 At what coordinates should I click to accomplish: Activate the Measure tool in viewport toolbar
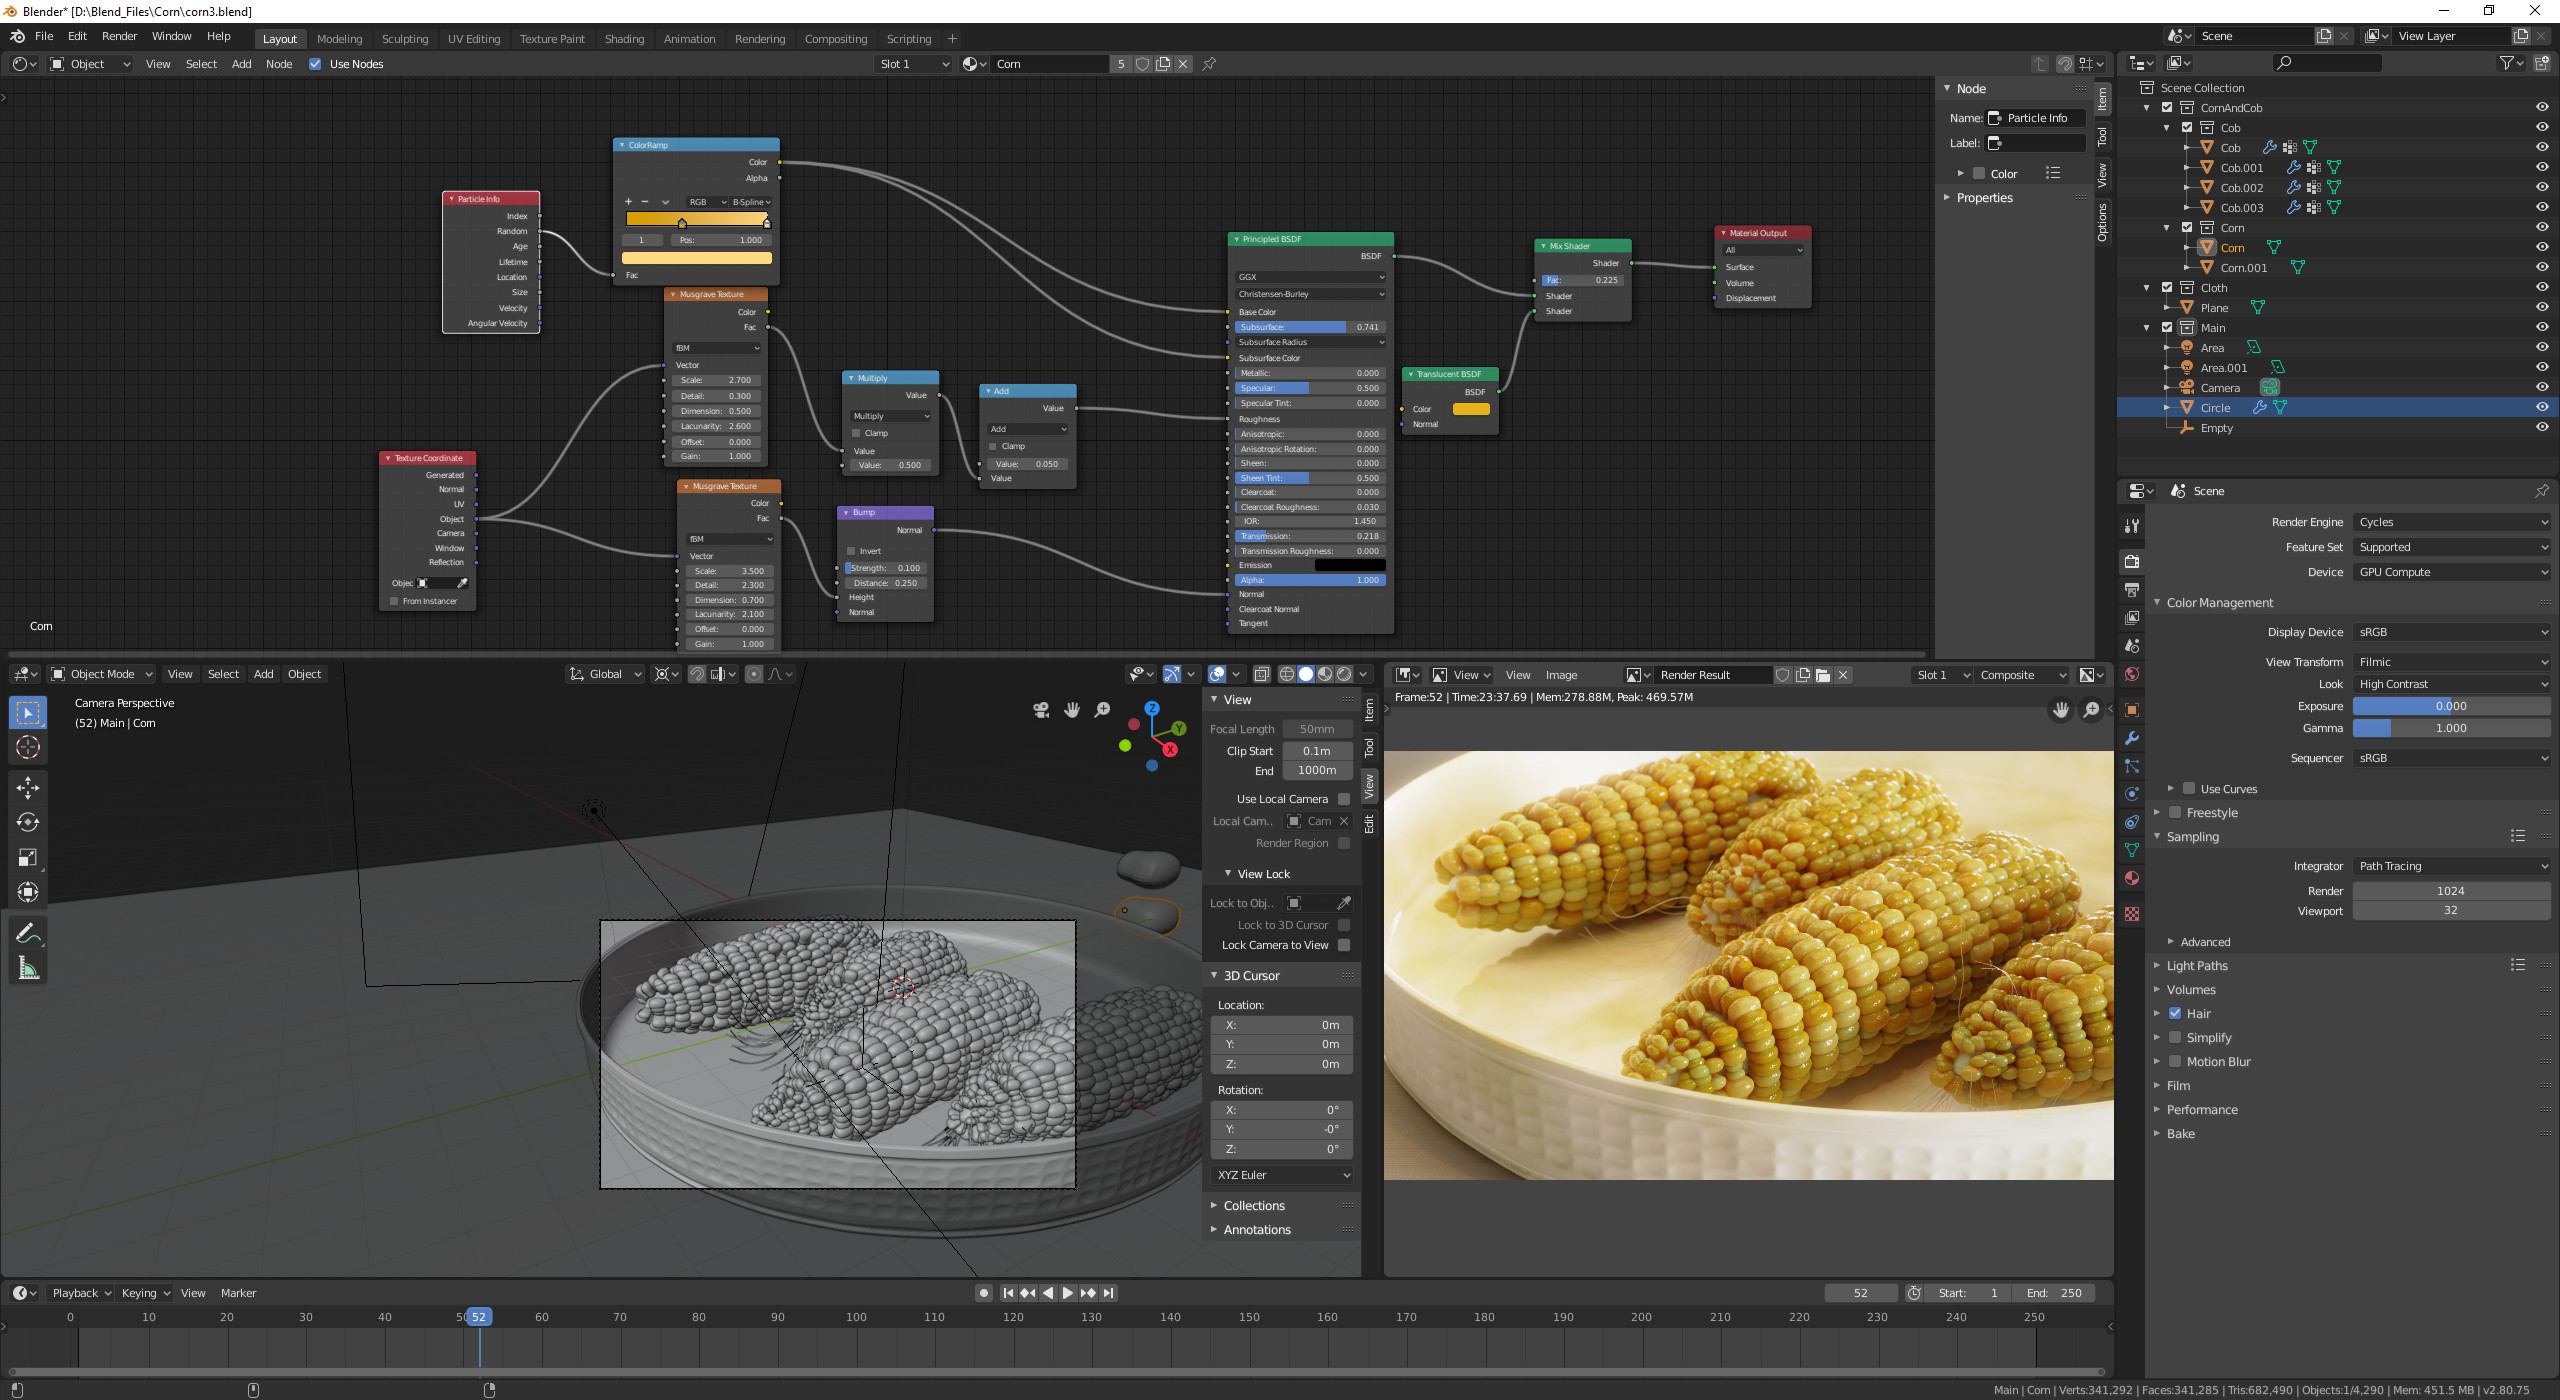tap(28, 968)
